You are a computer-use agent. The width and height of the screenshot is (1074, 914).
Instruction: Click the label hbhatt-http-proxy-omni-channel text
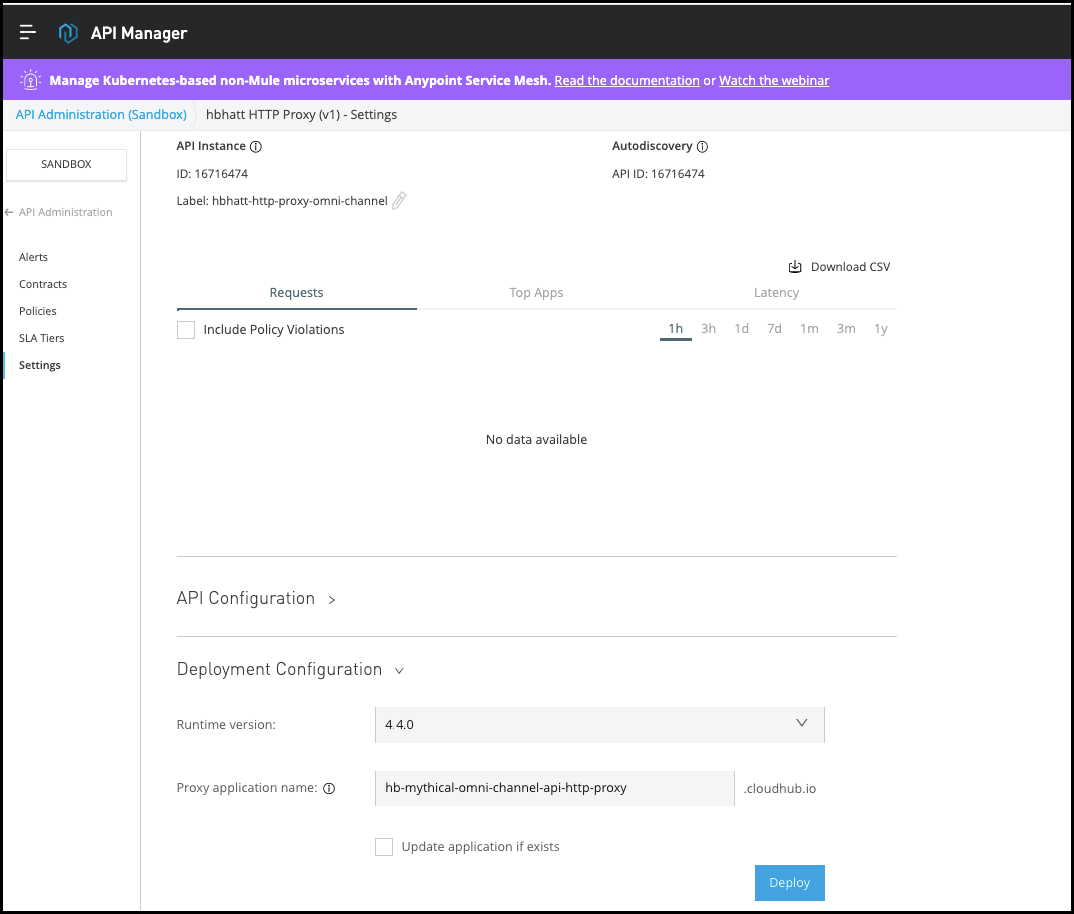click(x=299, y=201)
